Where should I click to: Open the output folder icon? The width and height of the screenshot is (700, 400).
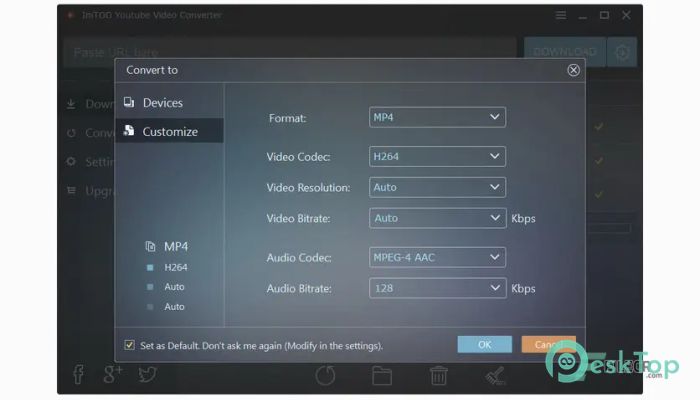(x=382, y=376)
